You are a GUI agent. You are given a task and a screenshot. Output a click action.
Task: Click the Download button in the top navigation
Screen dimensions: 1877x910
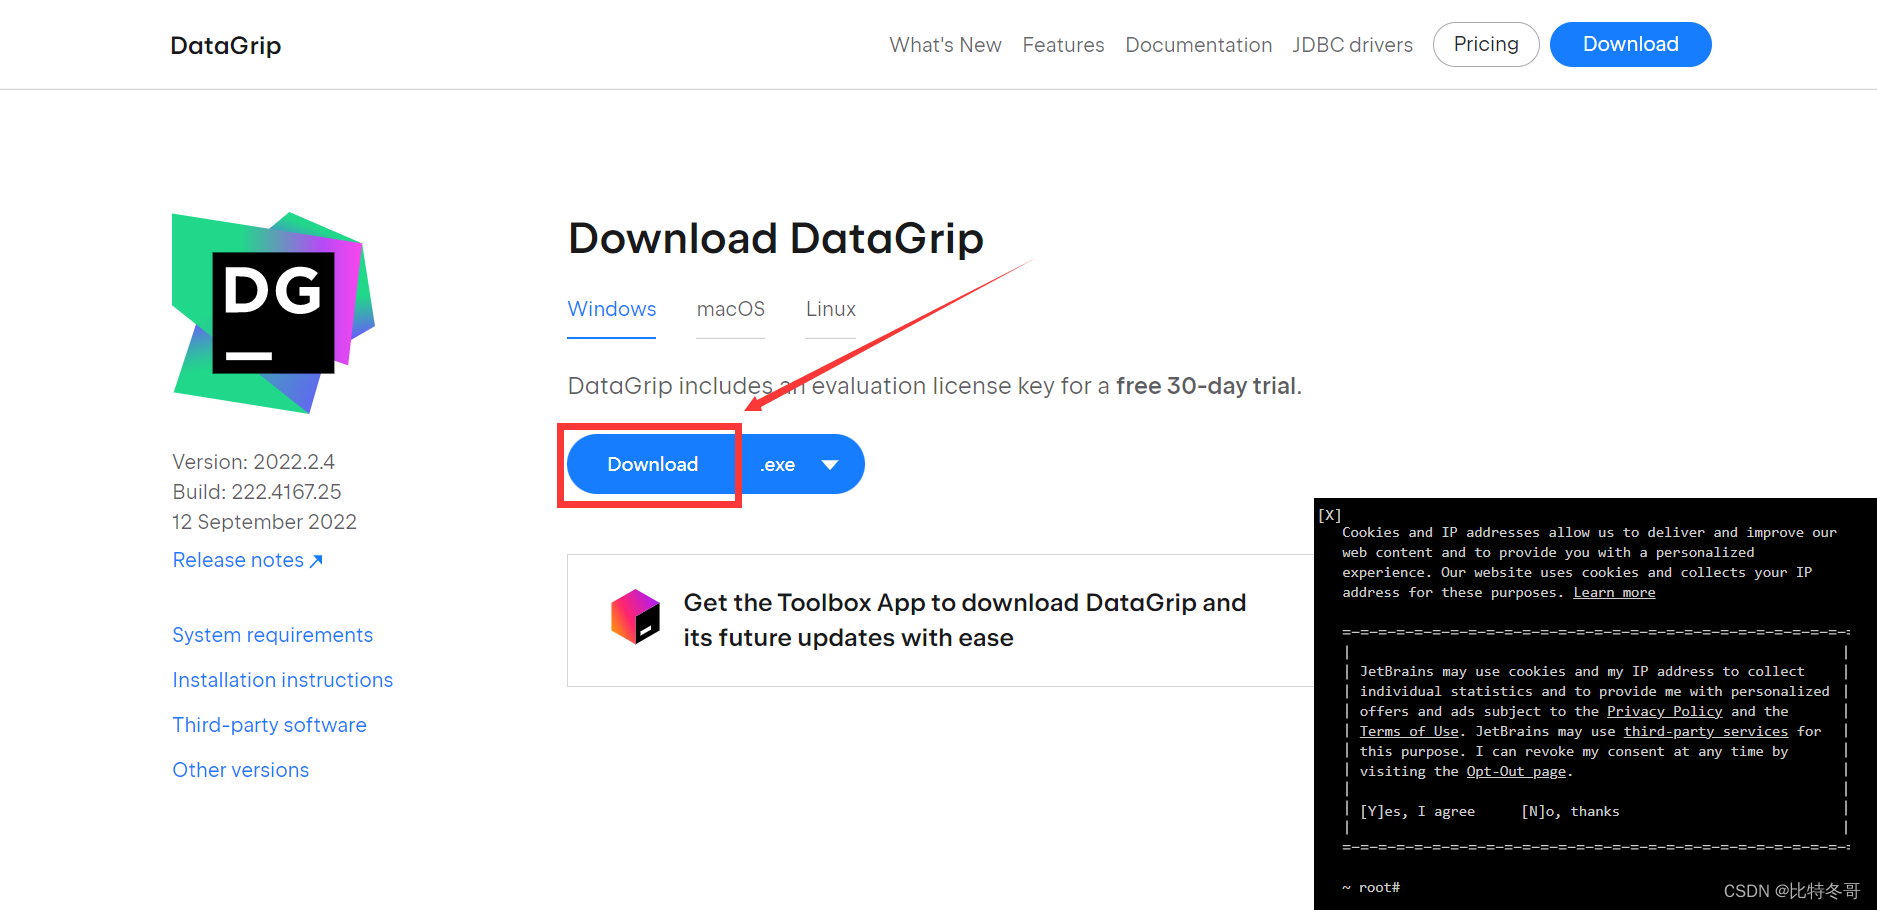(1630, 44)
